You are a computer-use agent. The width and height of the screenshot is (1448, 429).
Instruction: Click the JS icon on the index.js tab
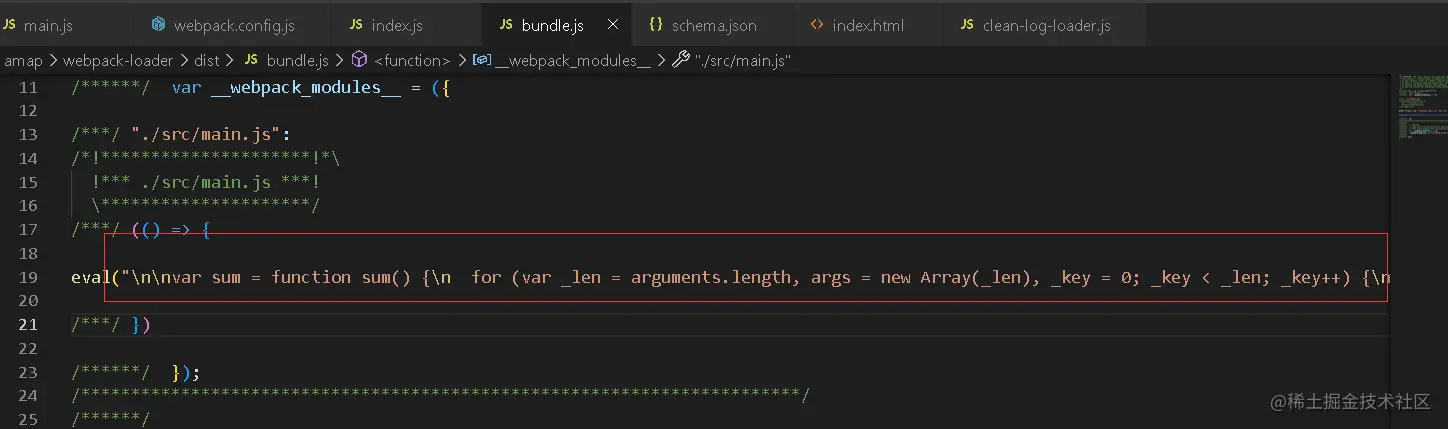[x=356, y=24]
